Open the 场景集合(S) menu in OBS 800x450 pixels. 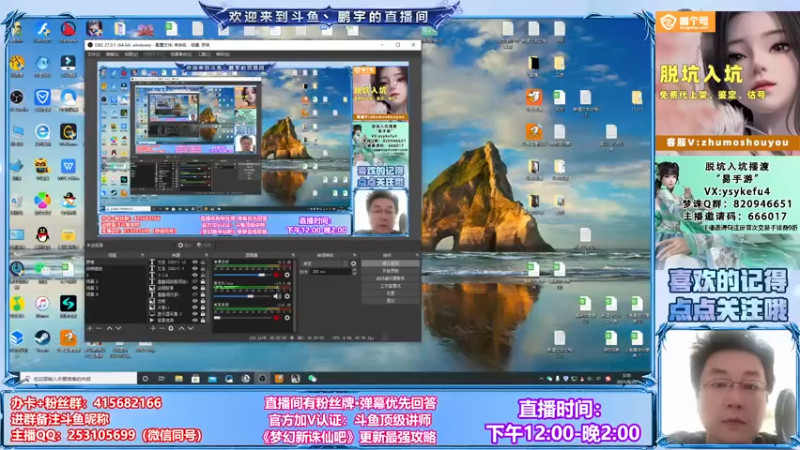tap(181, 54)
